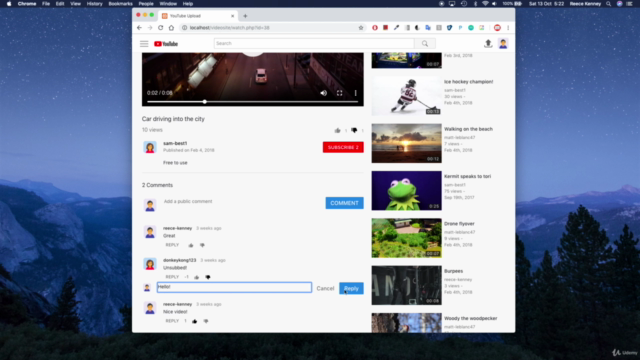The width and height of the screenshot is (640, 360).
Task: Click the YouTube logo
Action: [x=166, y=44]
